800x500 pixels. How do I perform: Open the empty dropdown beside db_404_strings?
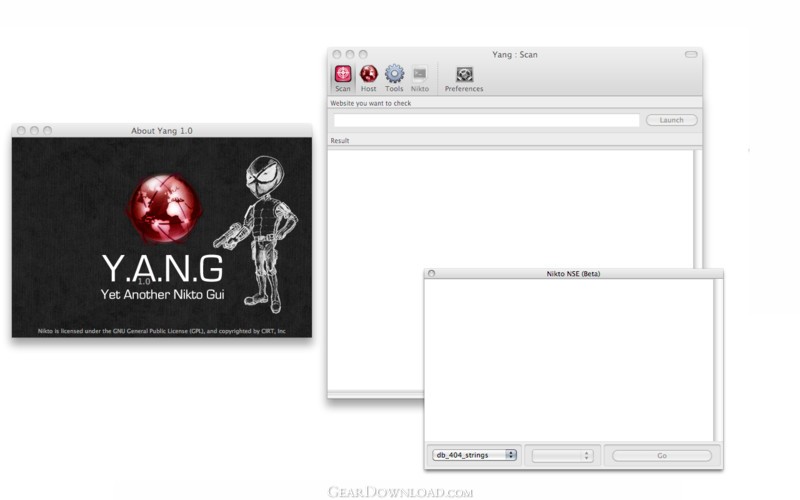click(562, 456)
